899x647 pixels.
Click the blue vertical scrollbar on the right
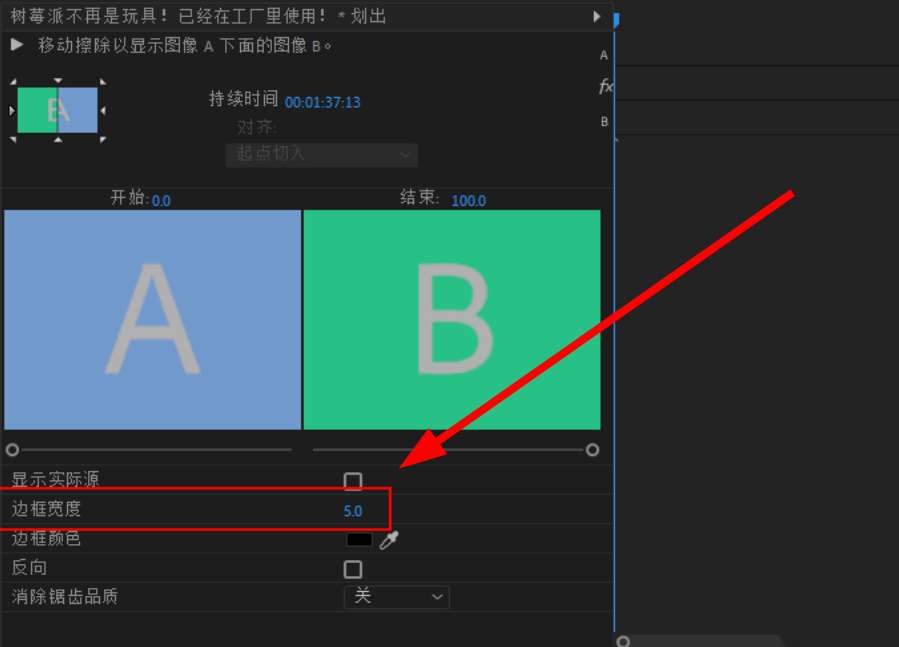614,300
